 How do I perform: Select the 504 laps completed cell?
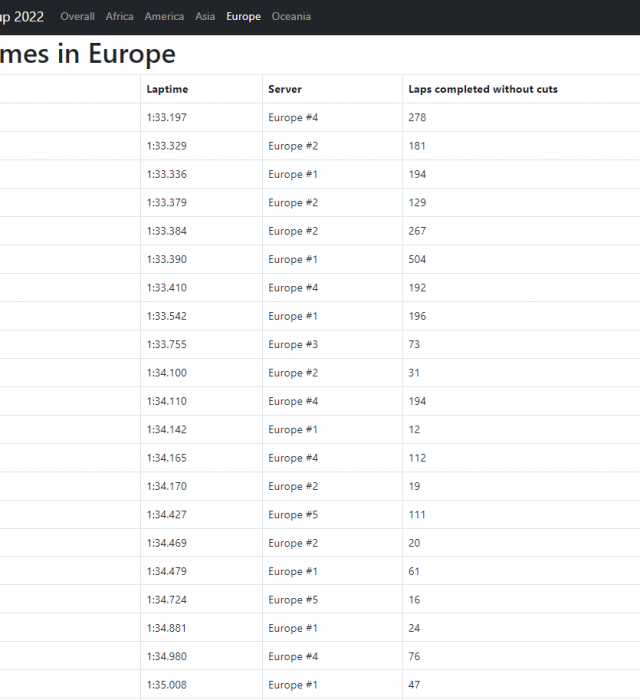coord(417,260)
